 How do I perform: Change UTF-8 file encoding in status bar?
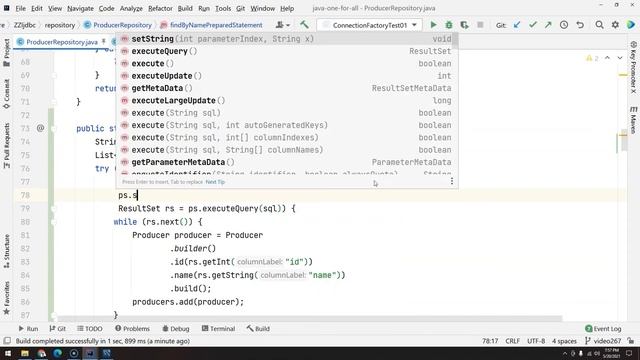536,341
